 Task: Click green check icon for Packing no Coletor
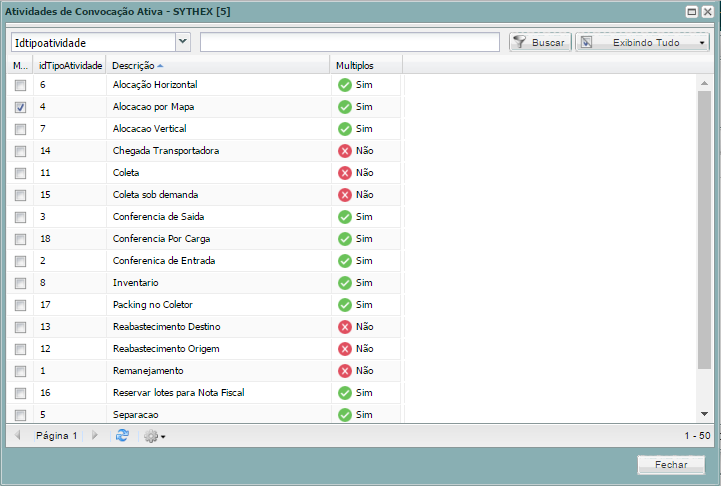pos(345,305)
